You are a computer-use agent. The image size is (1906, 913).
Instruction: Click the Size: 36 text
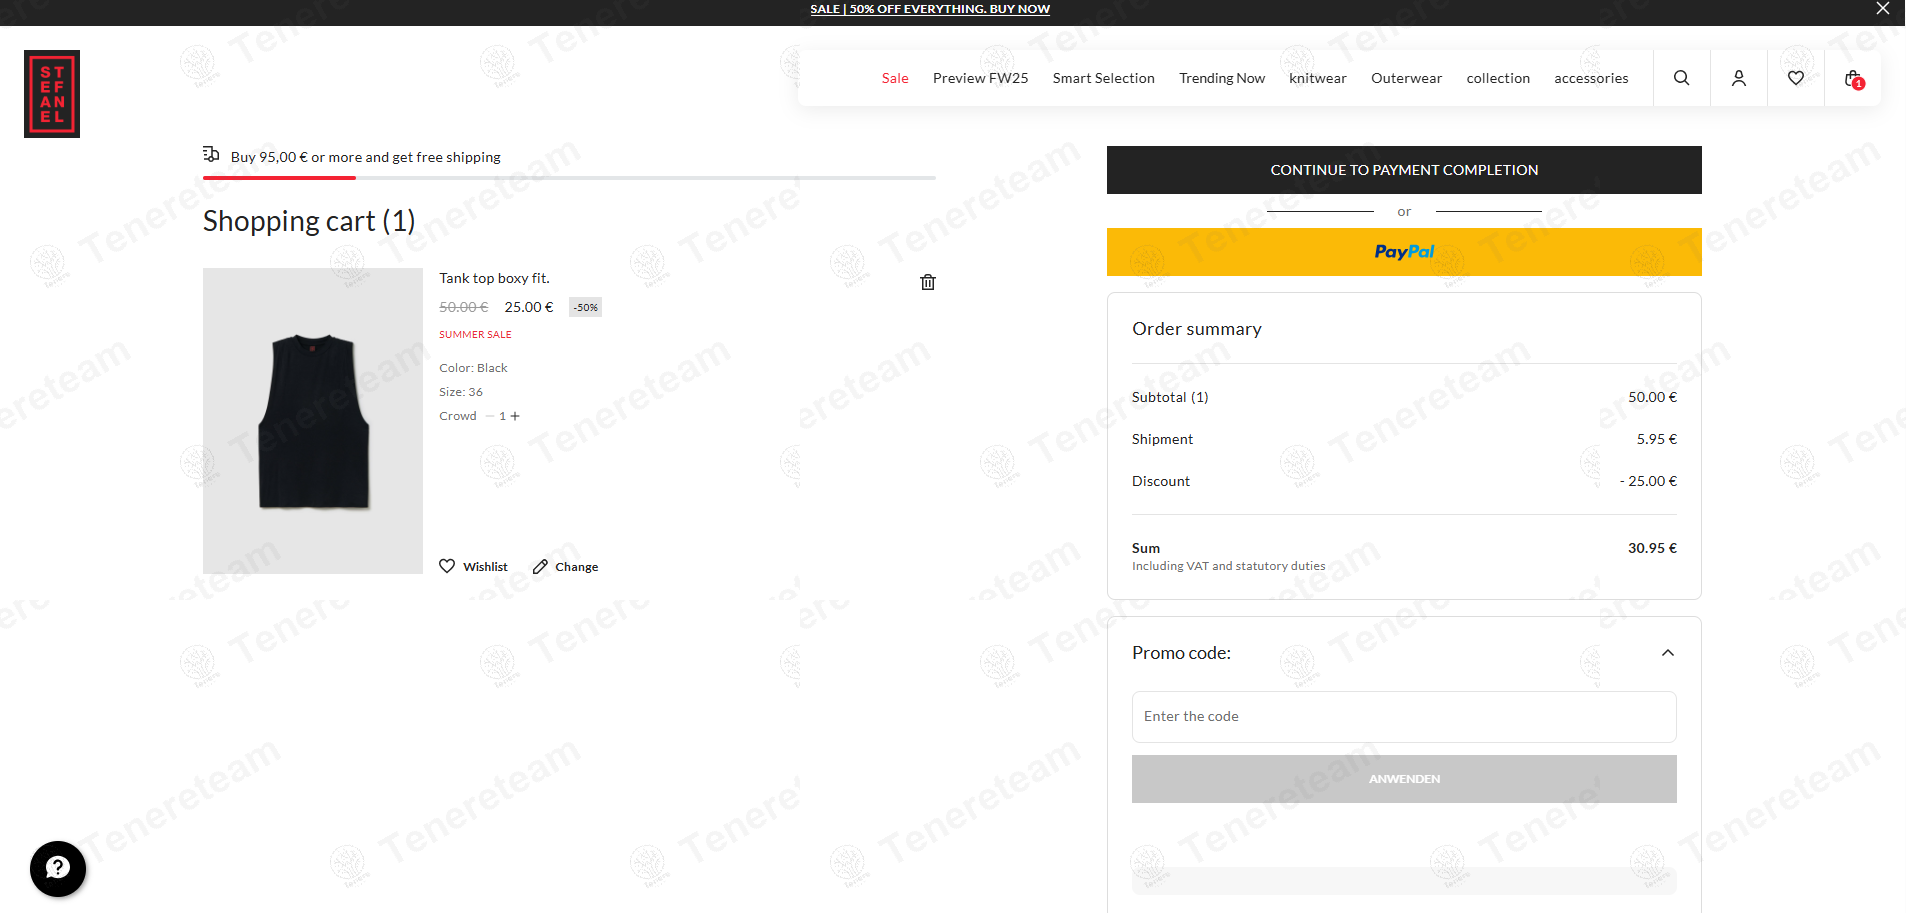point(461,392)
